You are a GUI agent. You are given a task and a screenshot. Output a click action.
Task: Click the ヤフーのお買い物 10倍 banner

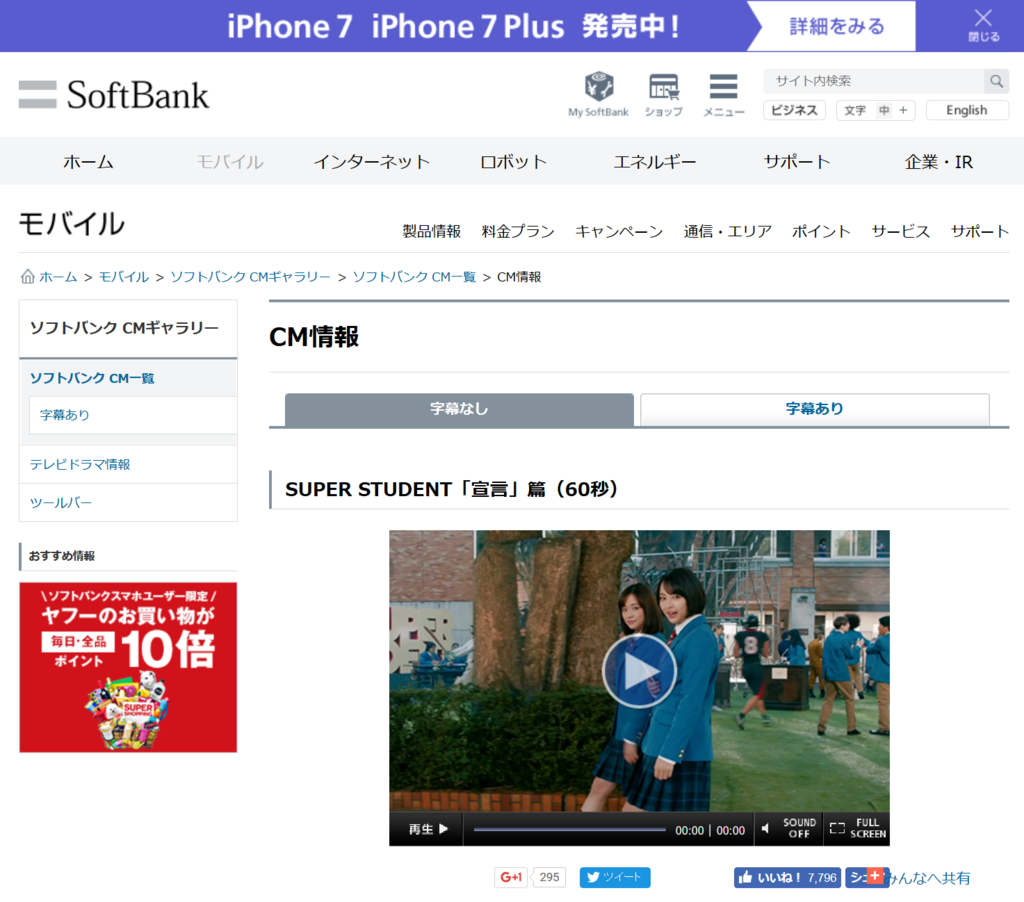coord(128,666)
